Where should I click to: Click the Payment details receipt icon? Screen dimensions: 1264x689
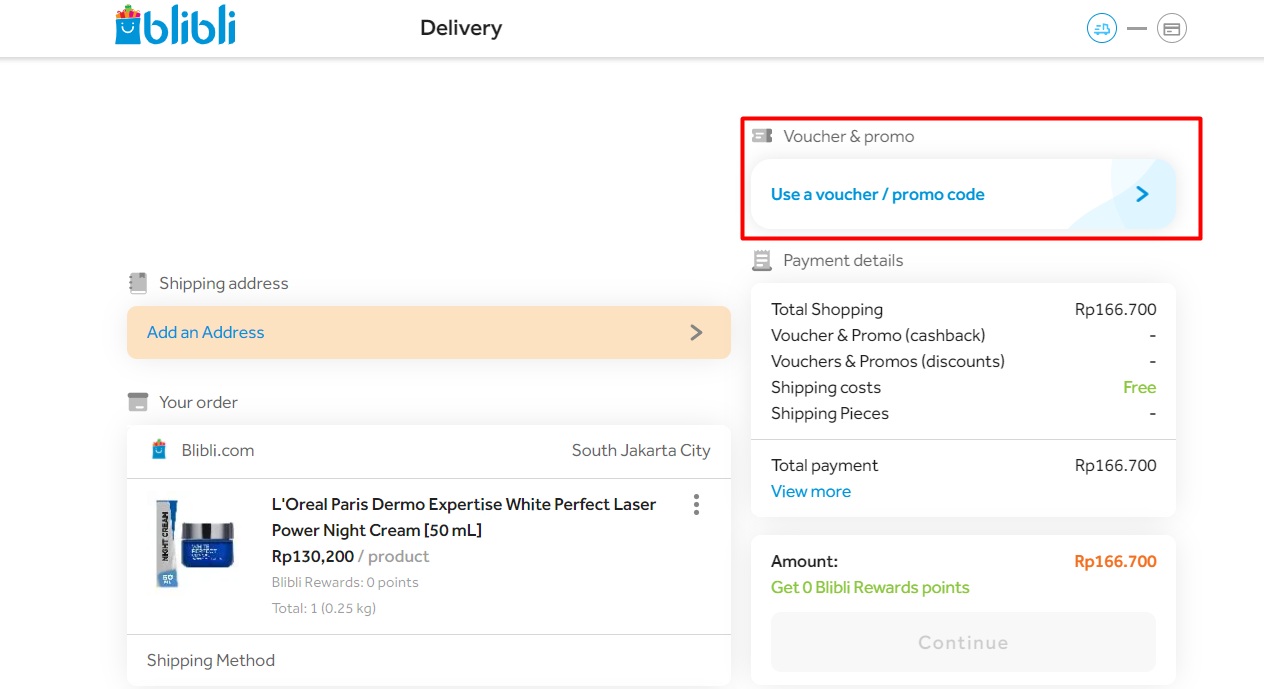(x=762, y=259)
